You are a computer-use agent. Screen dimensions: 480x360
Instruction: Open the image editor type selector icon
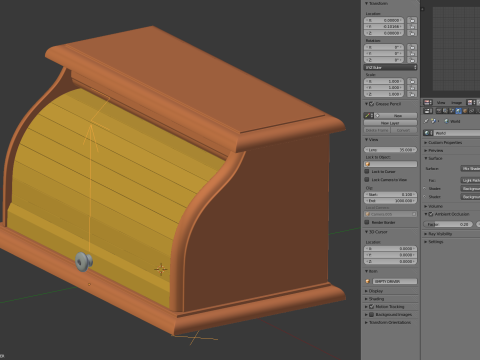(x=428, y=103)
